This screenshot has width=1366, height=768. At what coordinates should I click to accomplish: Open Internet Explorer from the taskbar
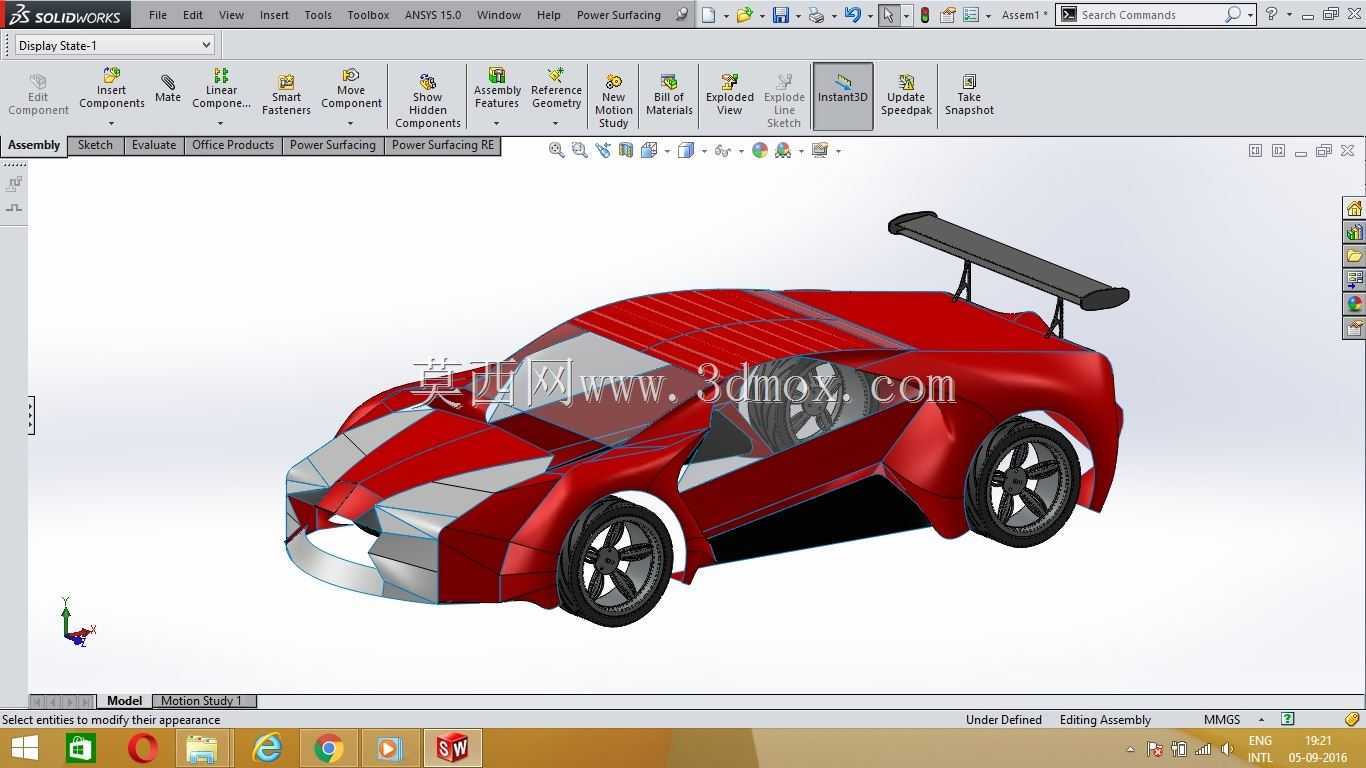(x=266, y=748)
